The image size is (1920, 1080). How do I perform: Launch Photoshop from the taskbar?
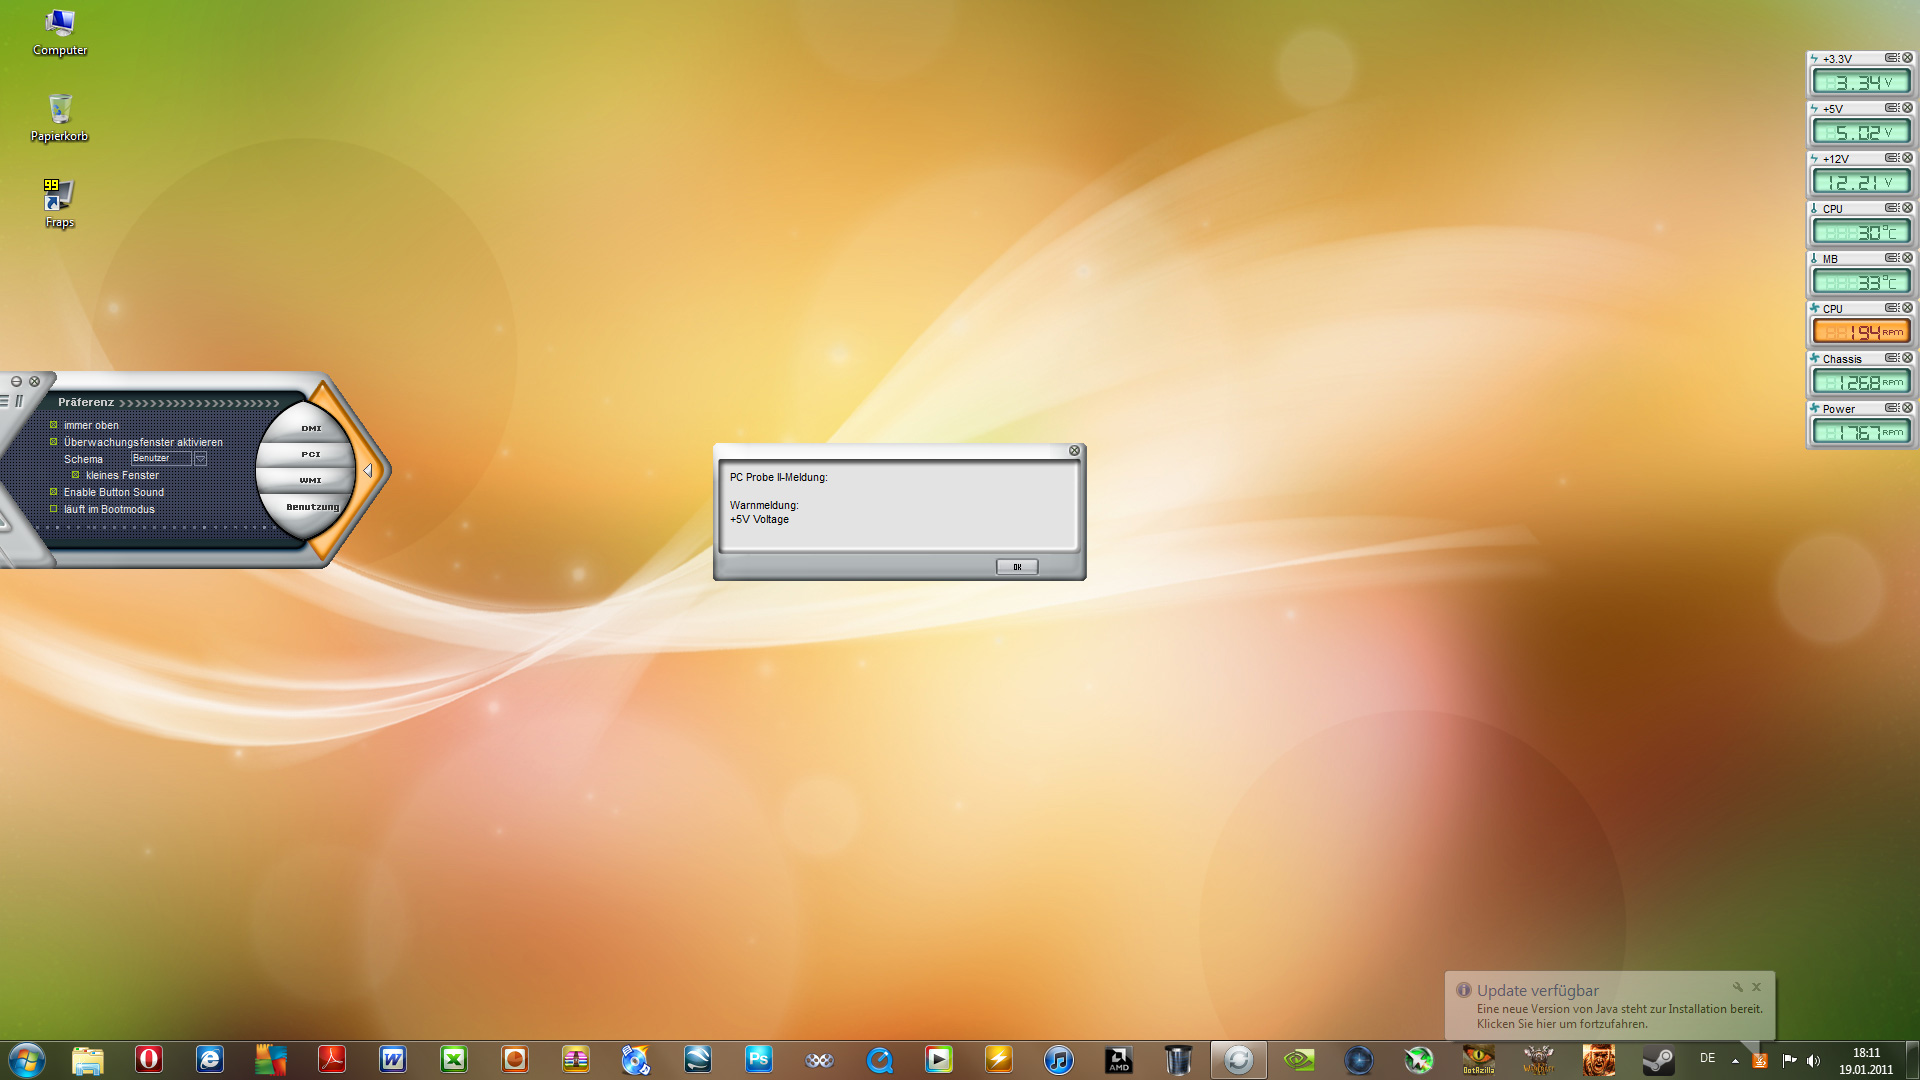point(758,1059)
